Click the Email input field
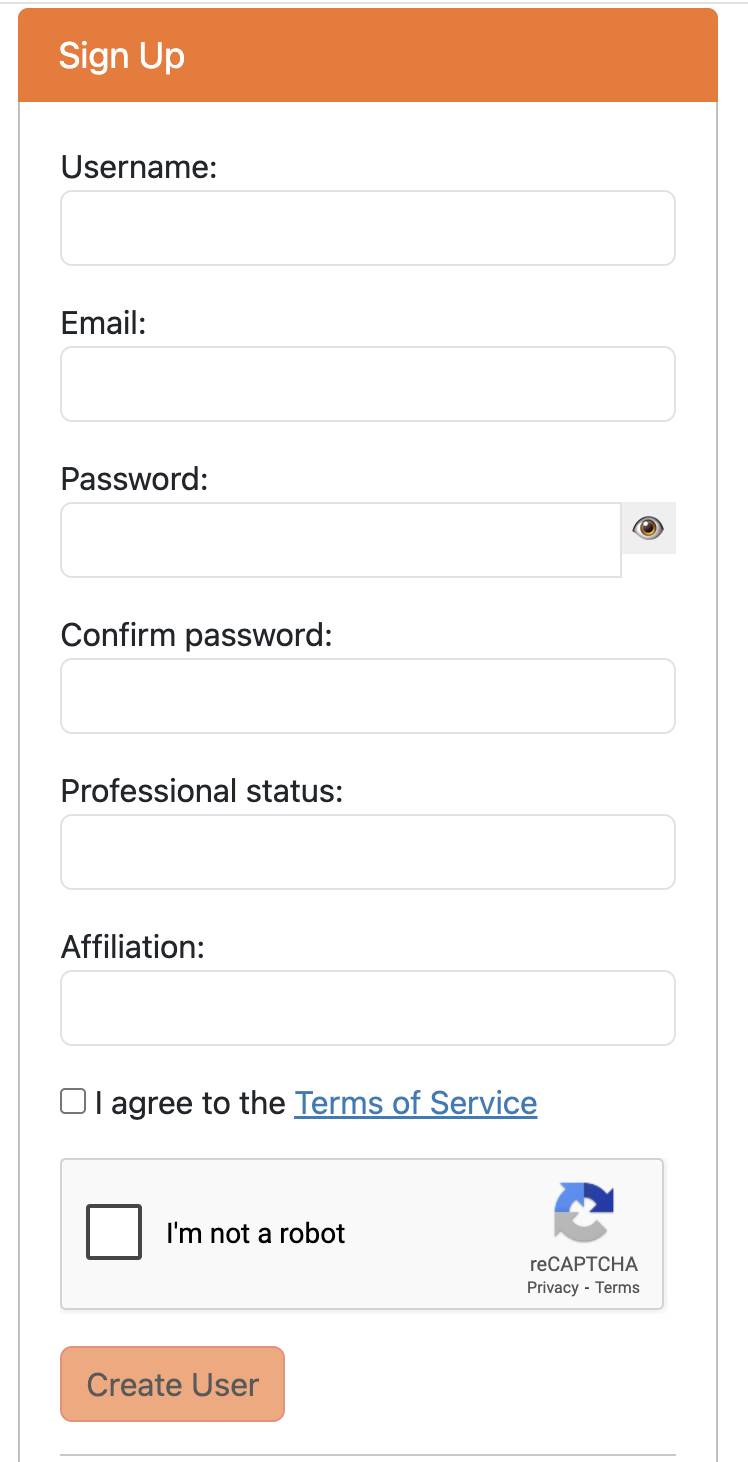The image size is (748, 1462). pos(367,383)
